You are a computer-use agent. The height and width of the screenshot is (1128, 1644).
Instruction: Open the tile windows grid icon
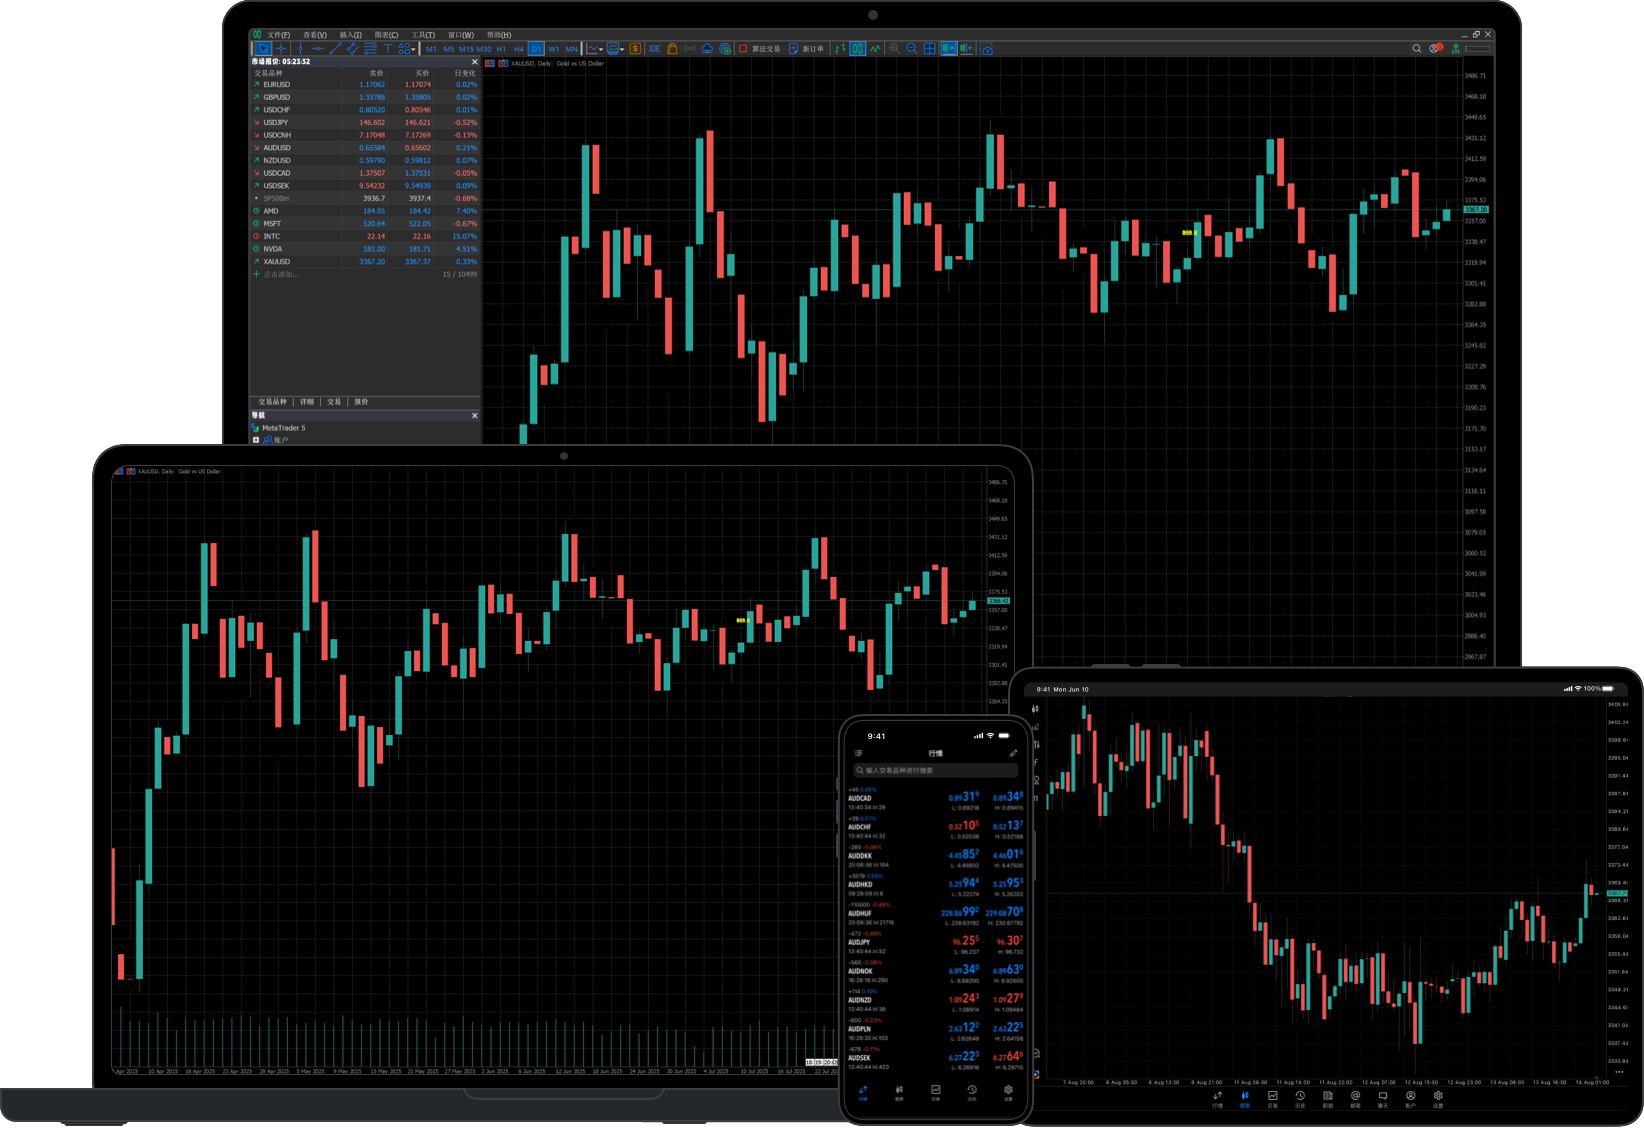pyautogui.click(x=929, y=48)
